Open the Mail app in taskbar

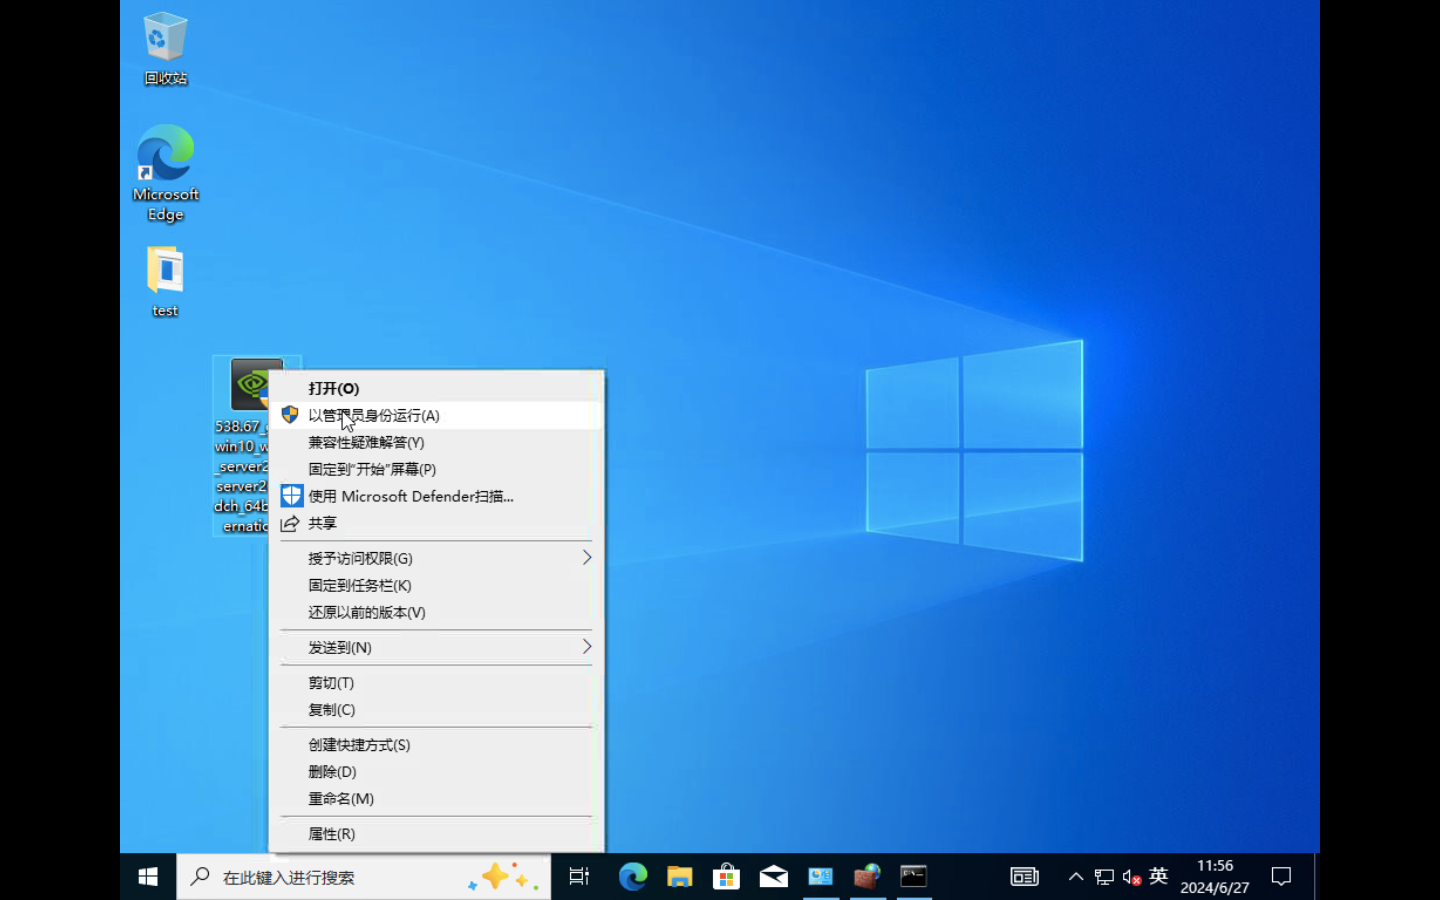click(x=774, y=877)
